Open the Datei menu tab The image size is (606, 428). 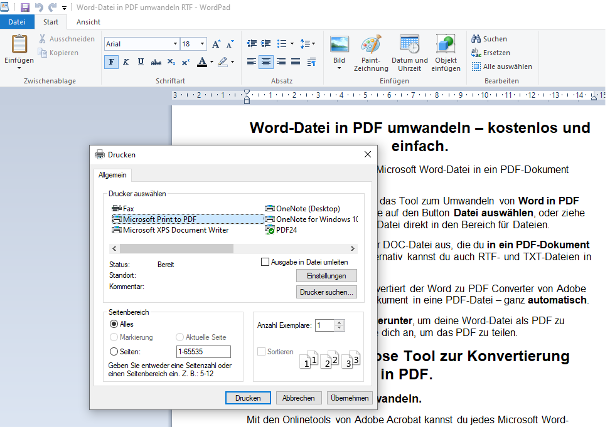(18, 20)
